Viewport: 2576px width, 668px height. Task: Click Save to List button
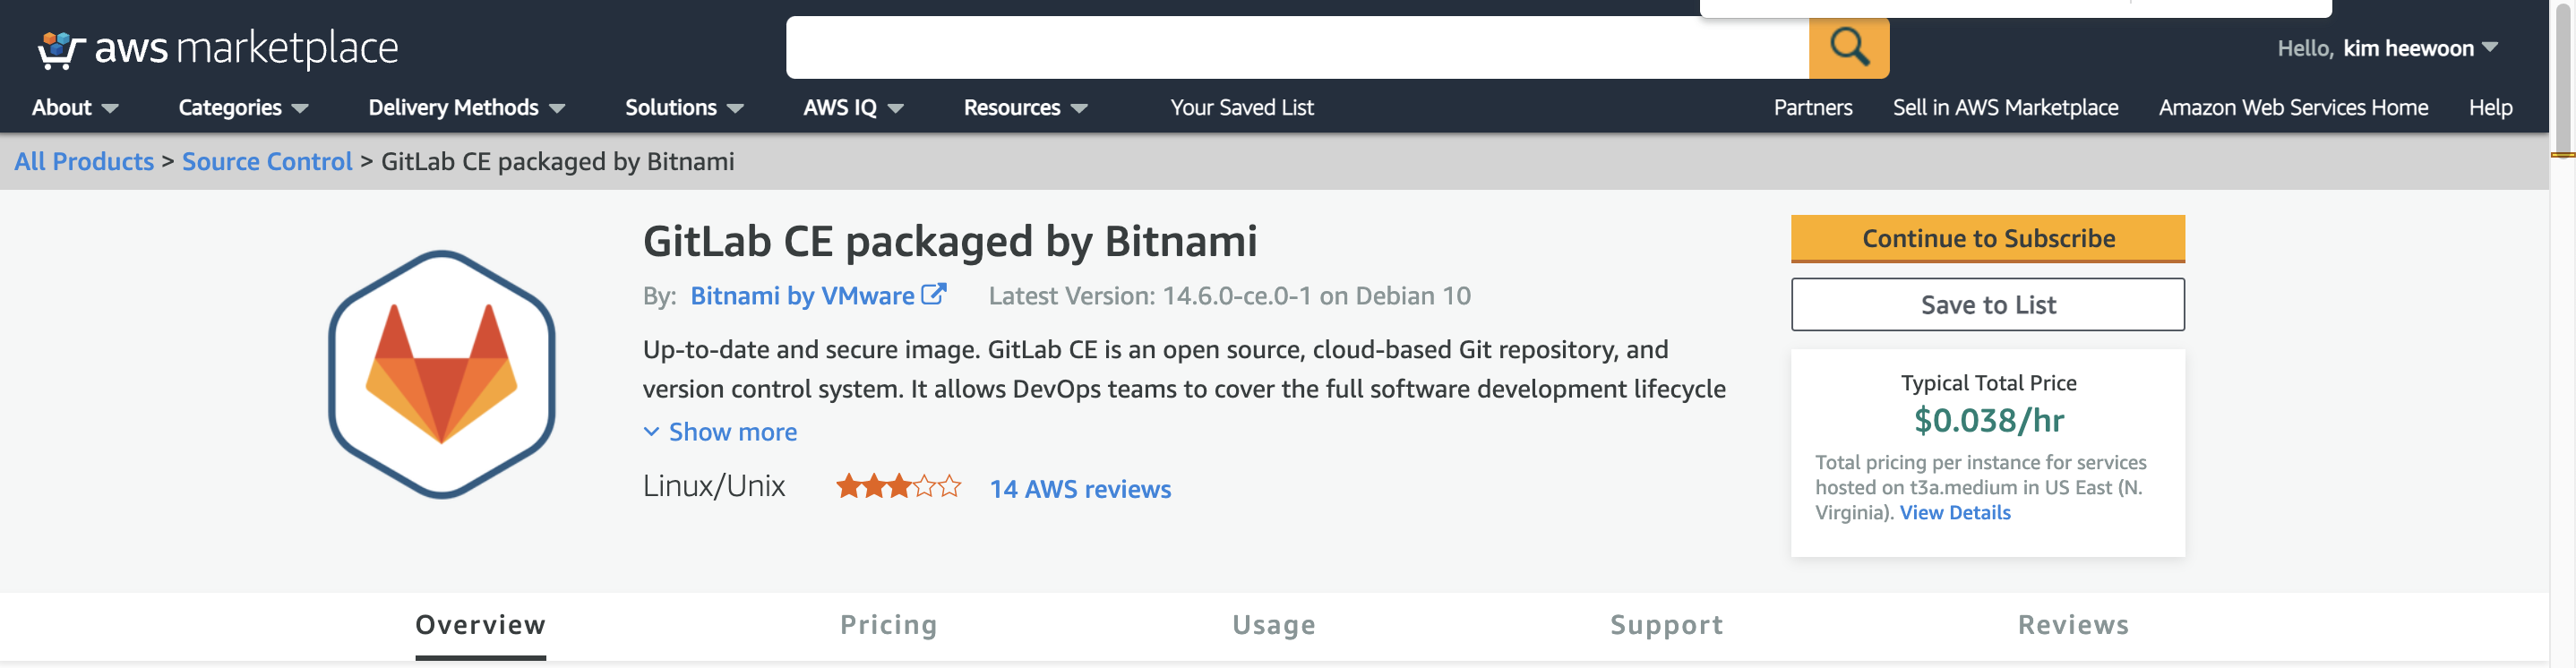(1987, 305)
